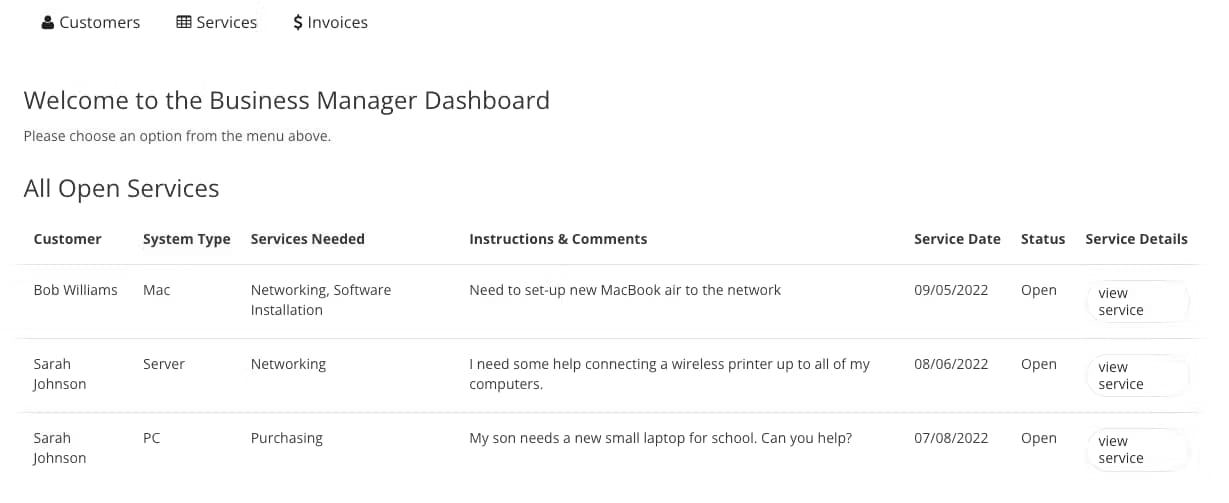The image size is (1229, 503).
Task: Click the person icon beside Customers
Action: (47, 22)
